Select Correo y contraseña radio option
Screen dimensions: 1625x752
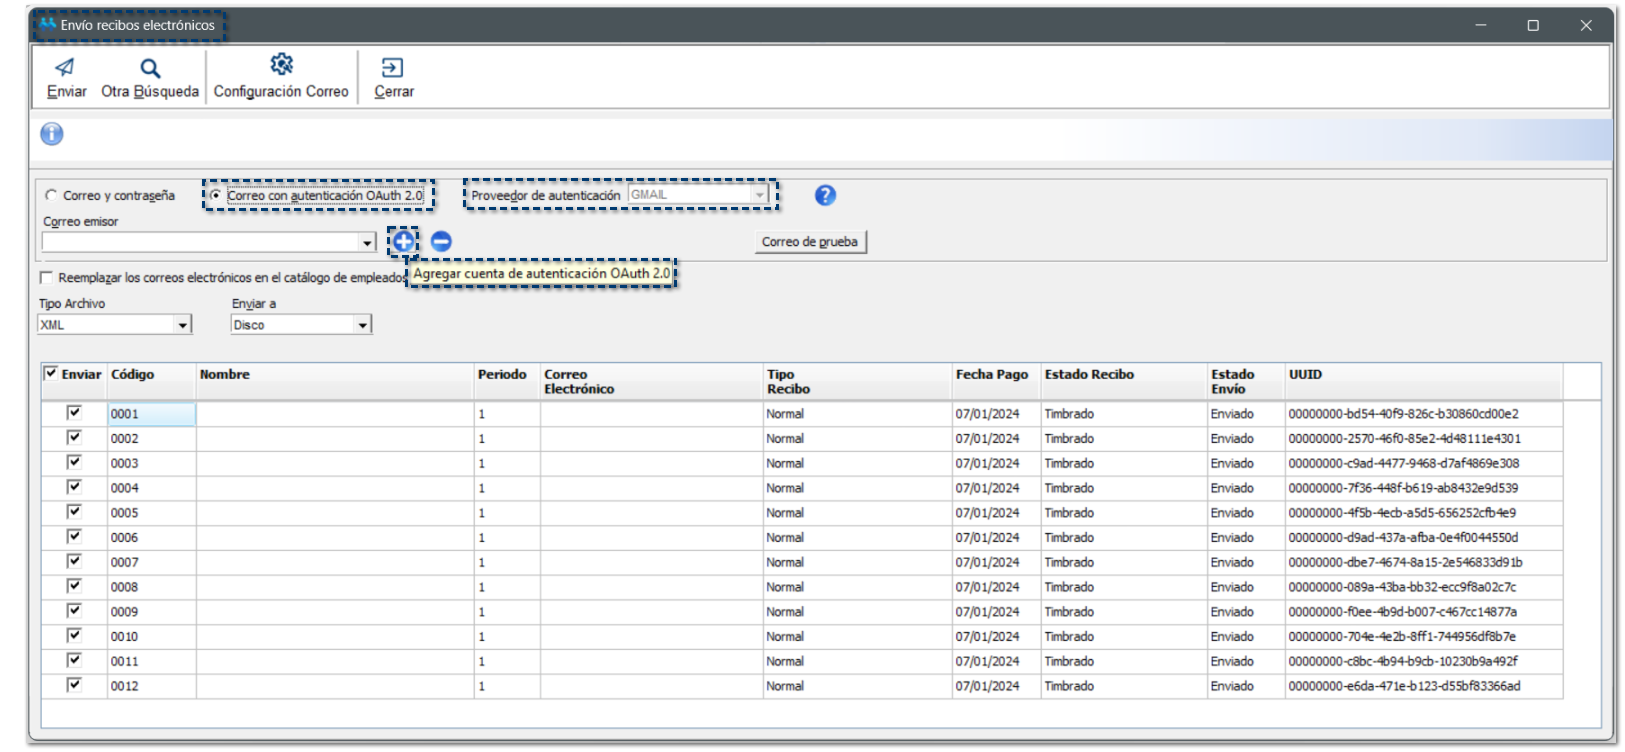coord(52,196)
